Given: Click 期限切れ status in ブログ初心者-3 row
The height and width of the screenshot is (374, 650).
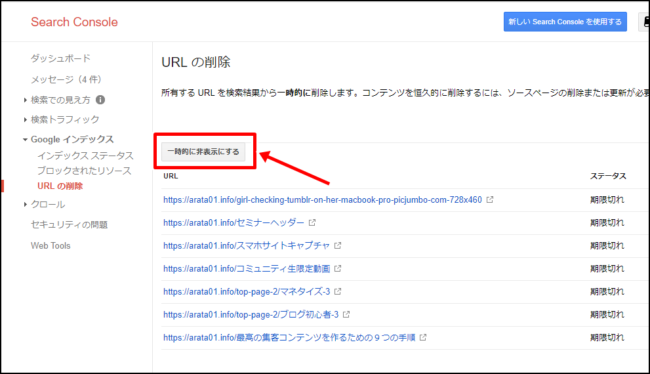Looking at the screenshot, I should pos(607,315).
